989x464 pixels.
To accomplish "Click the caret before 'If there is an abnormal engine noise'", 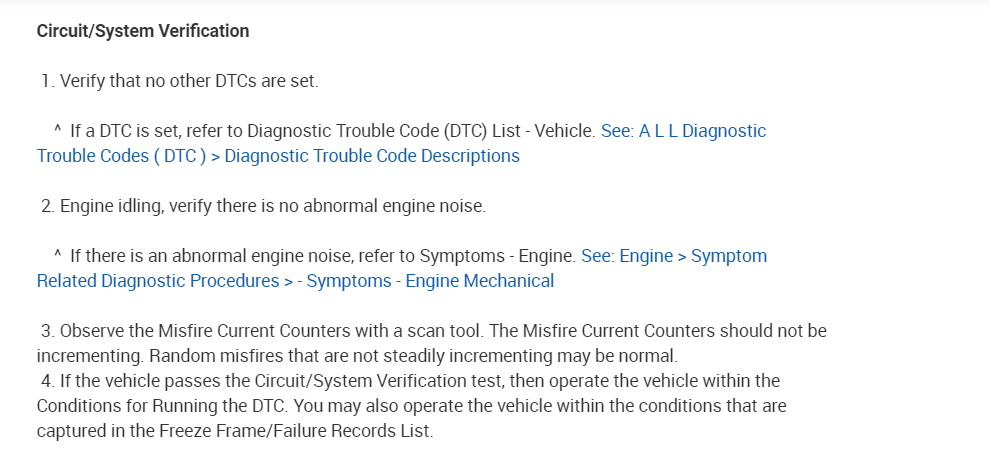I will point(57,255).
